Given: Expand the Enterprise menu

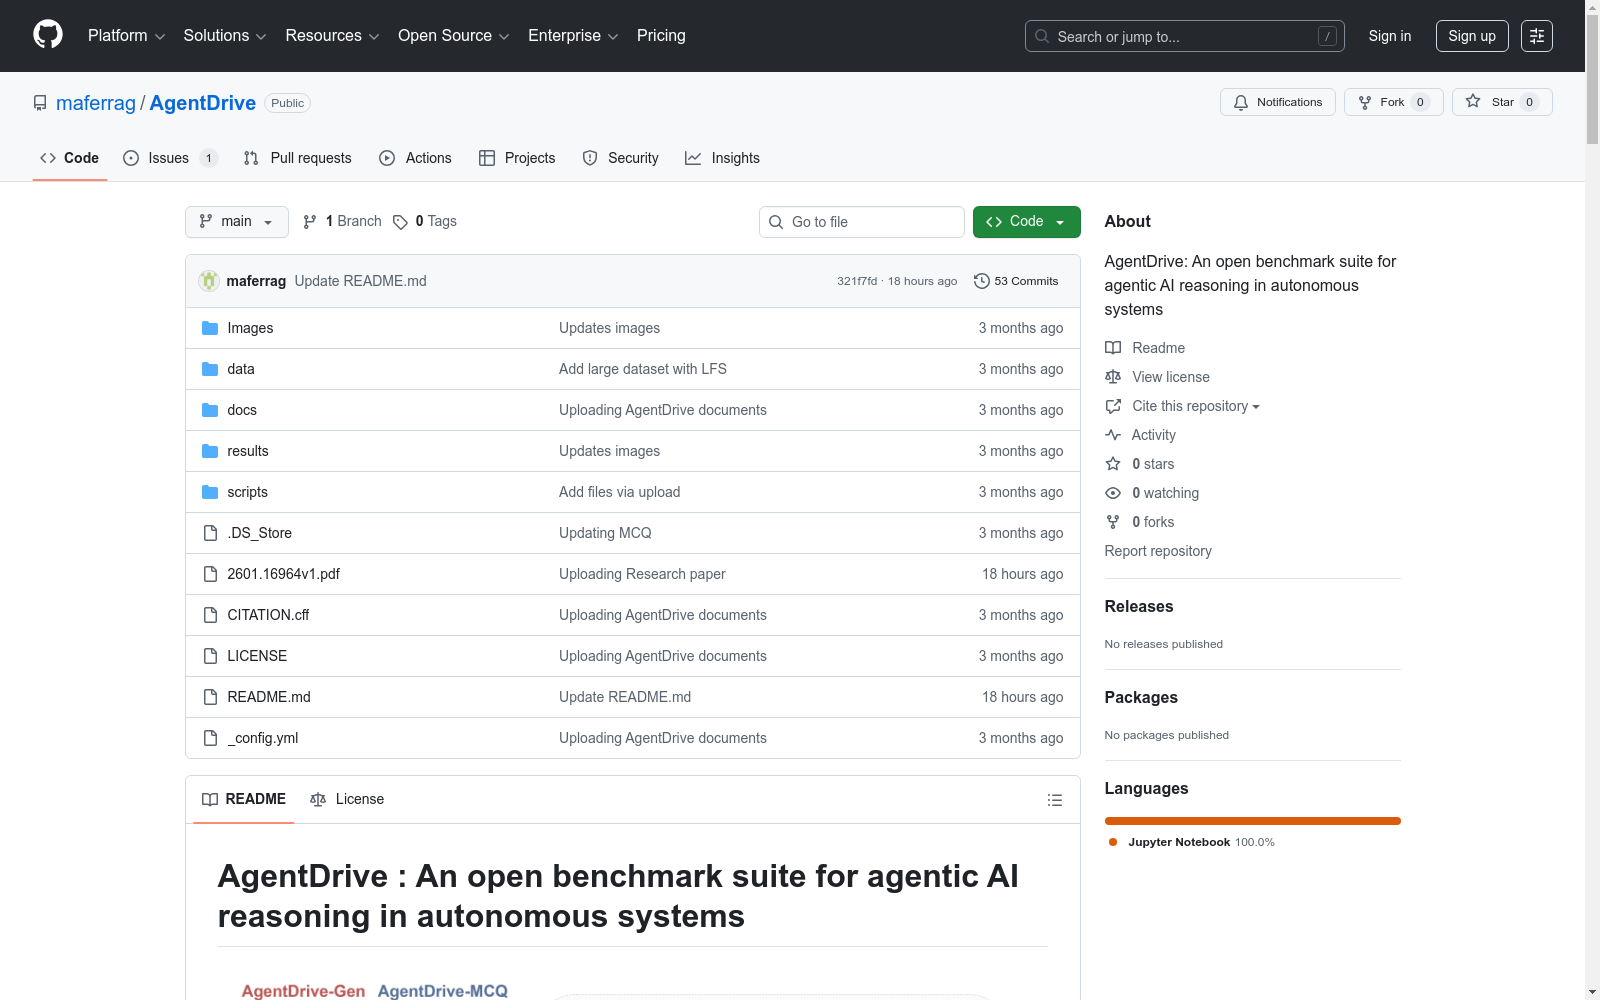Looking at the screenshot, I should coord(573,36).
